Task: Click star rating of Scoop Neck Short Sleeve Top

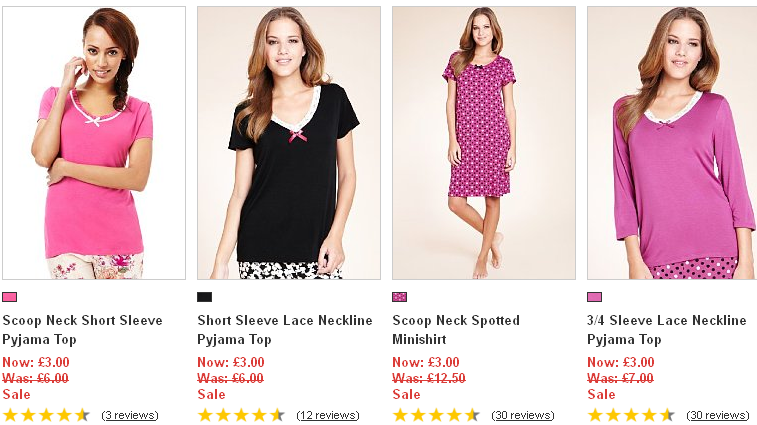Action: (46, 415)
